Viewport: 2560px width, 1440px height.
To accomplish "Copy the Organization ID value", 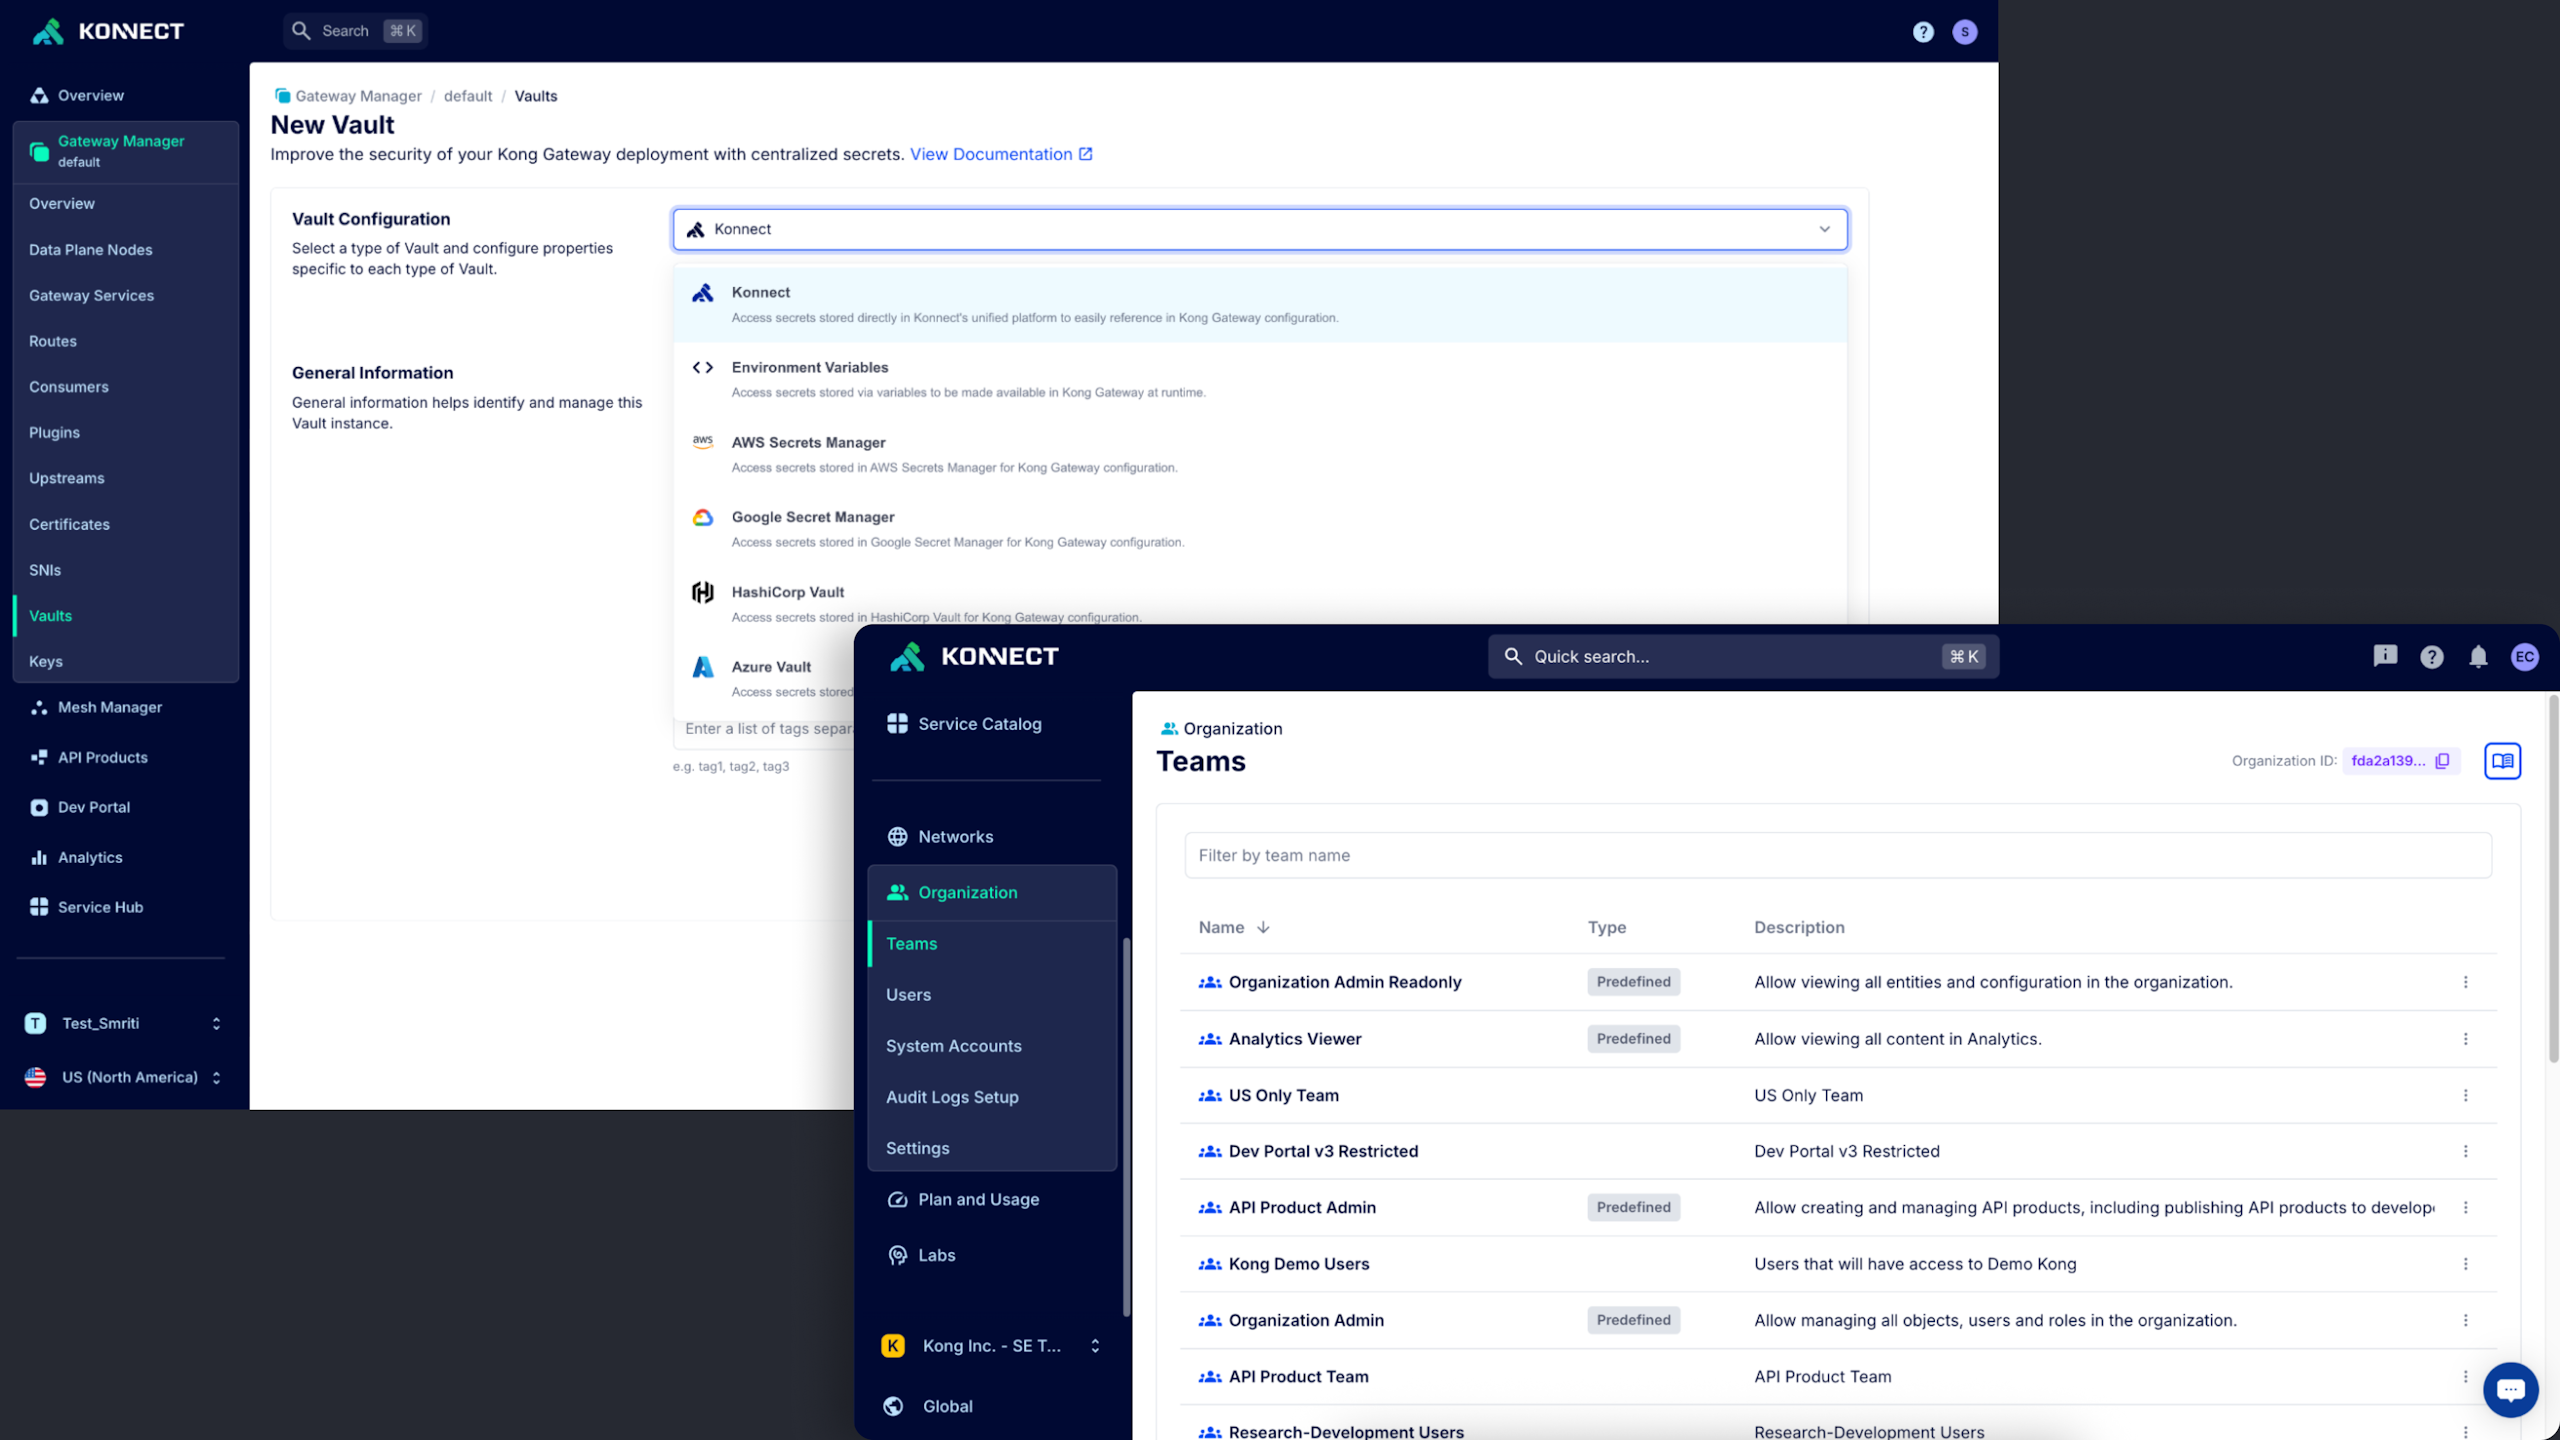I will pos(2442,761).
